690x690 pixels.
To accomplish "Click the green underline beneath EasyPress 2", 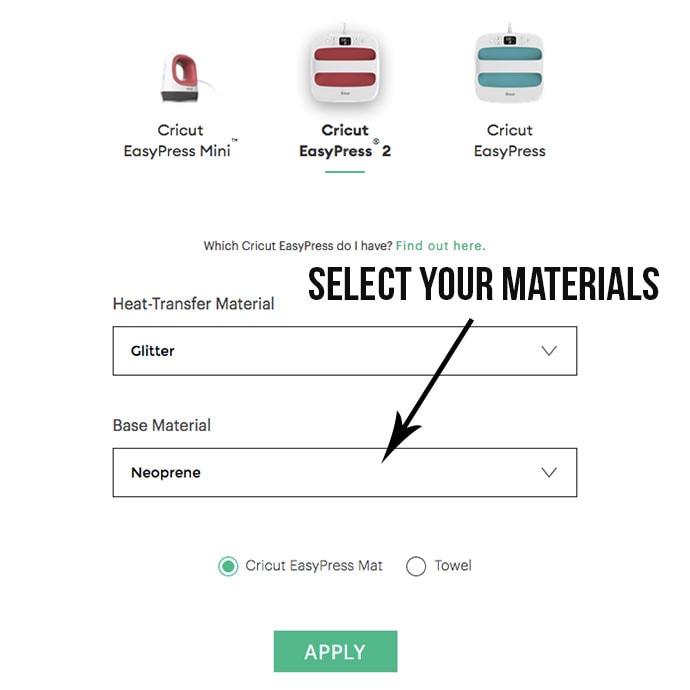I will click(345, 172).
